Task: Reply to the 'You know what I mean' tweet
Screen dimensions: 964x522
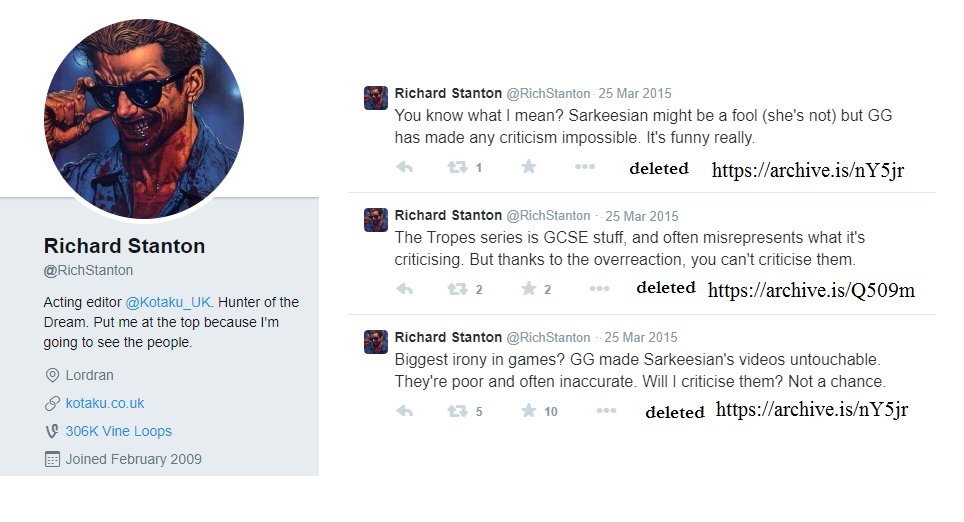Action: [405, 167]
